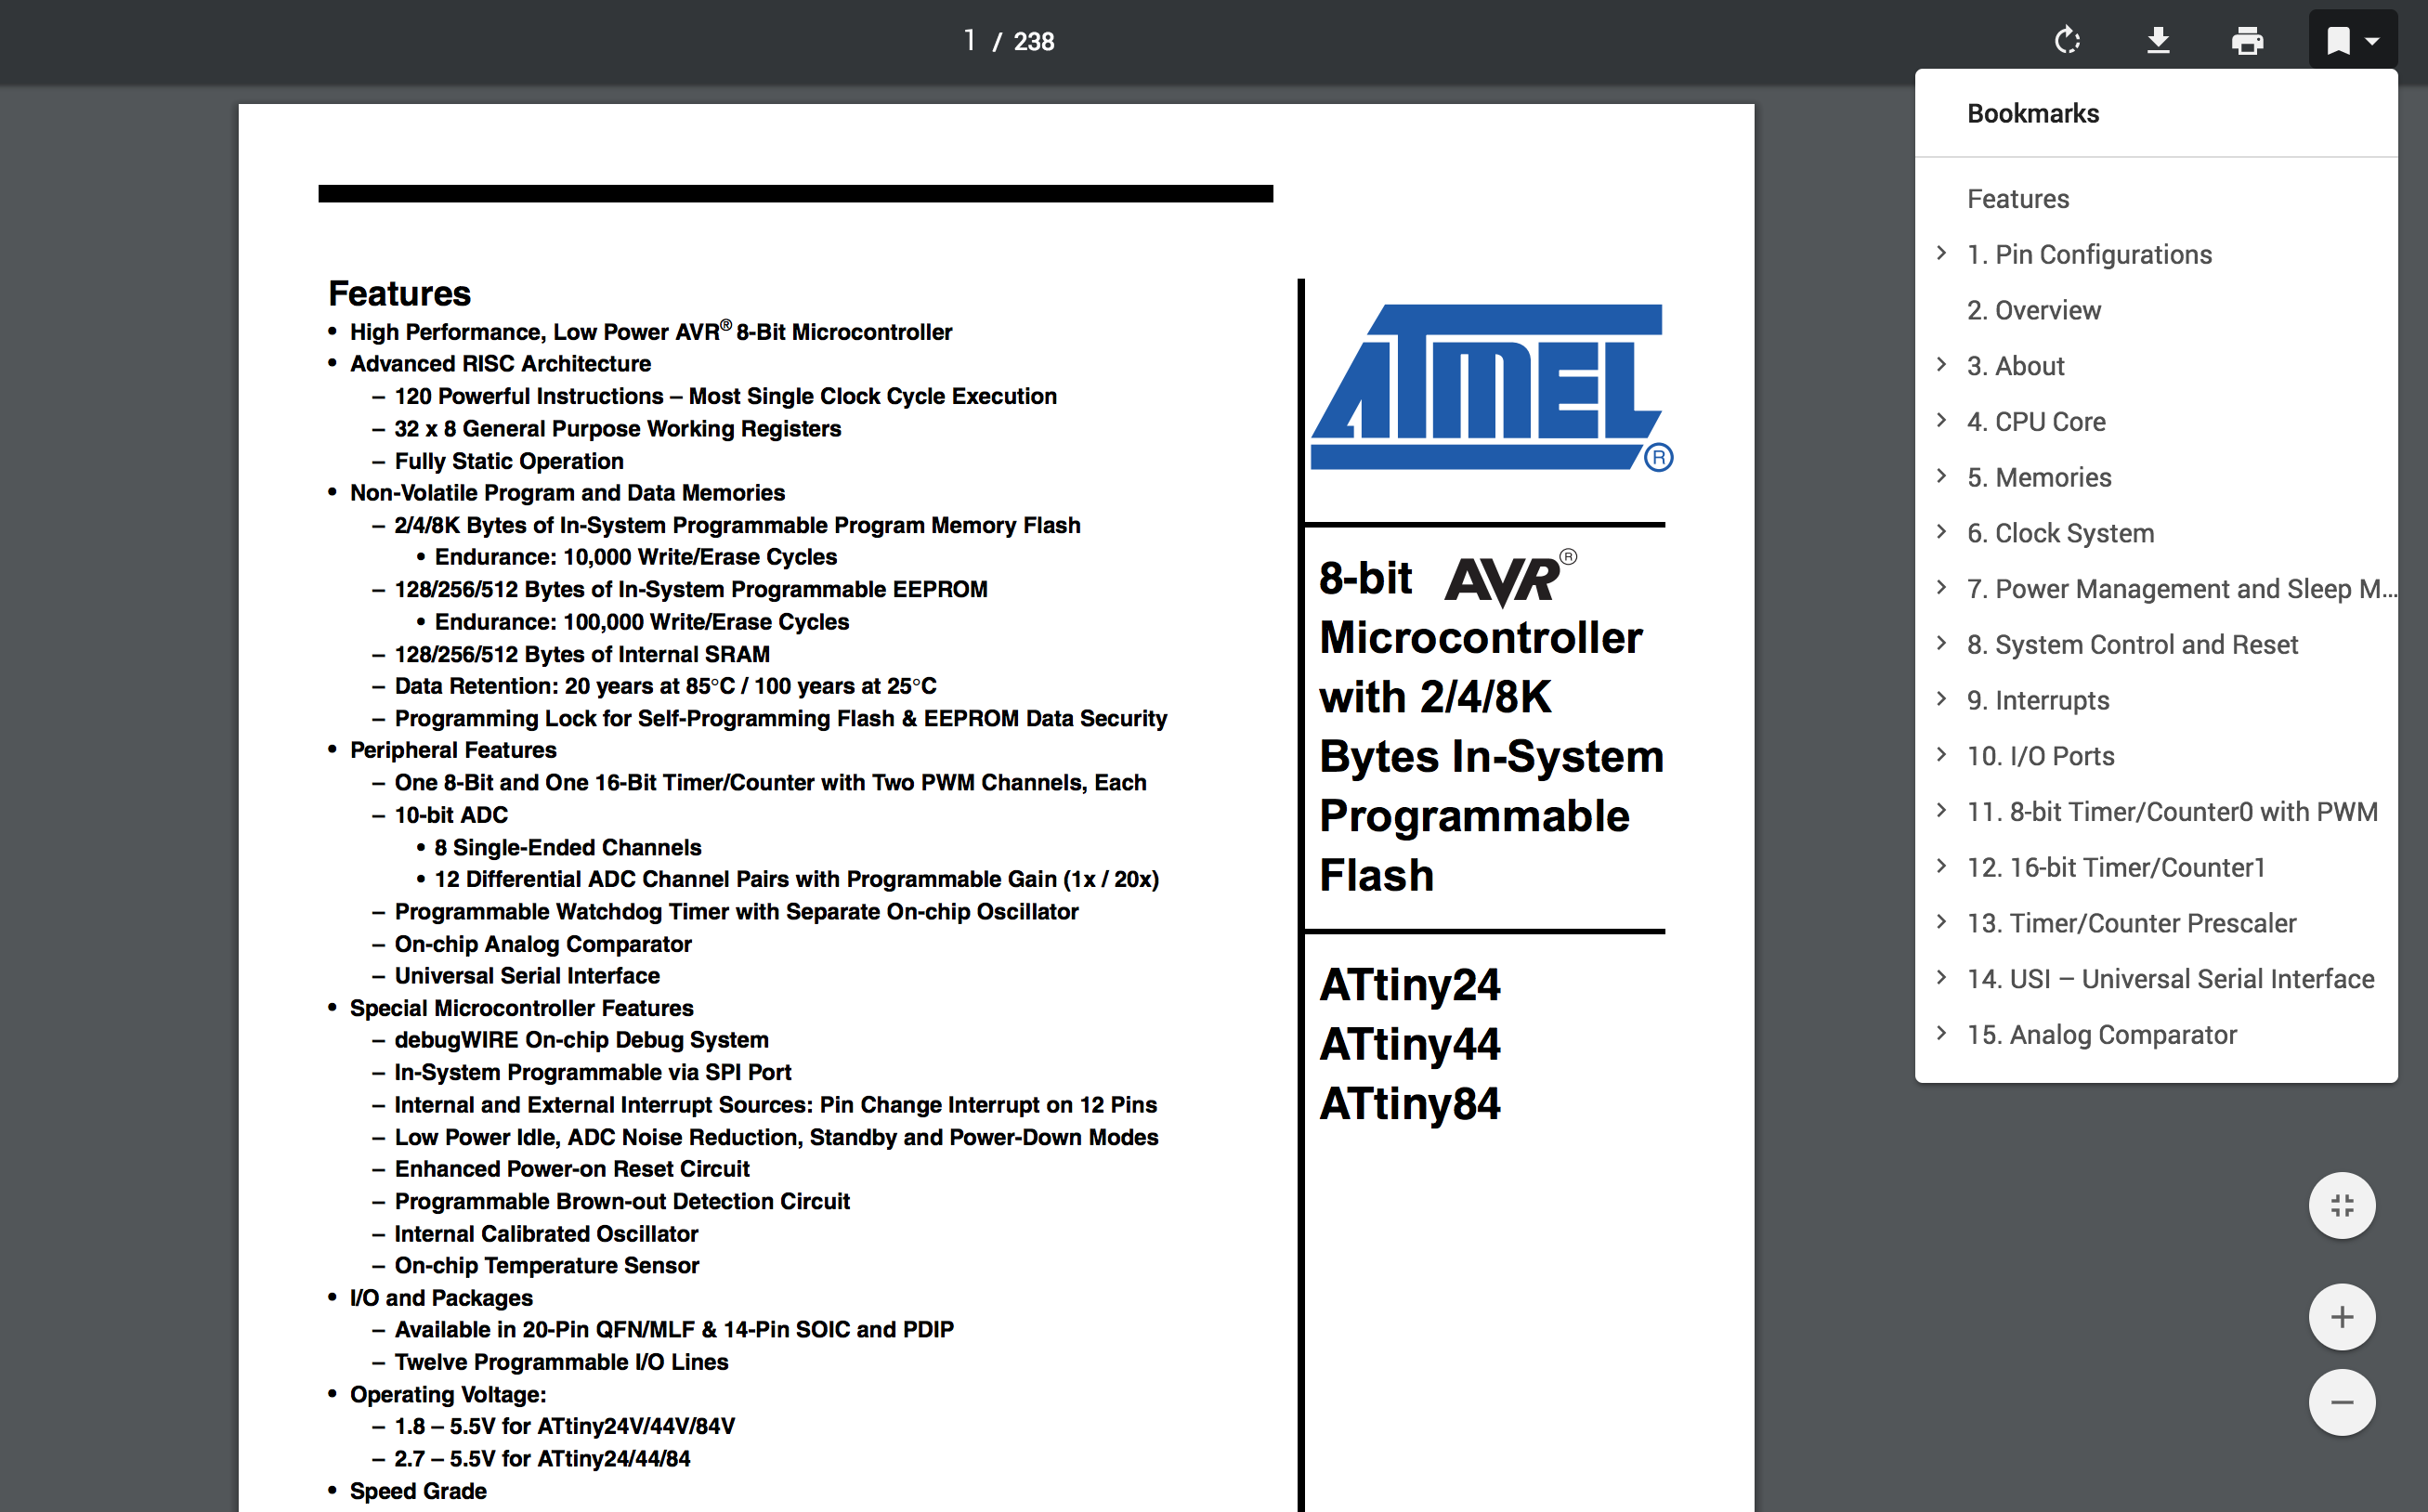Click the total page count 238
This screenshot has height=1512, width=2428.
point(1034,41)
